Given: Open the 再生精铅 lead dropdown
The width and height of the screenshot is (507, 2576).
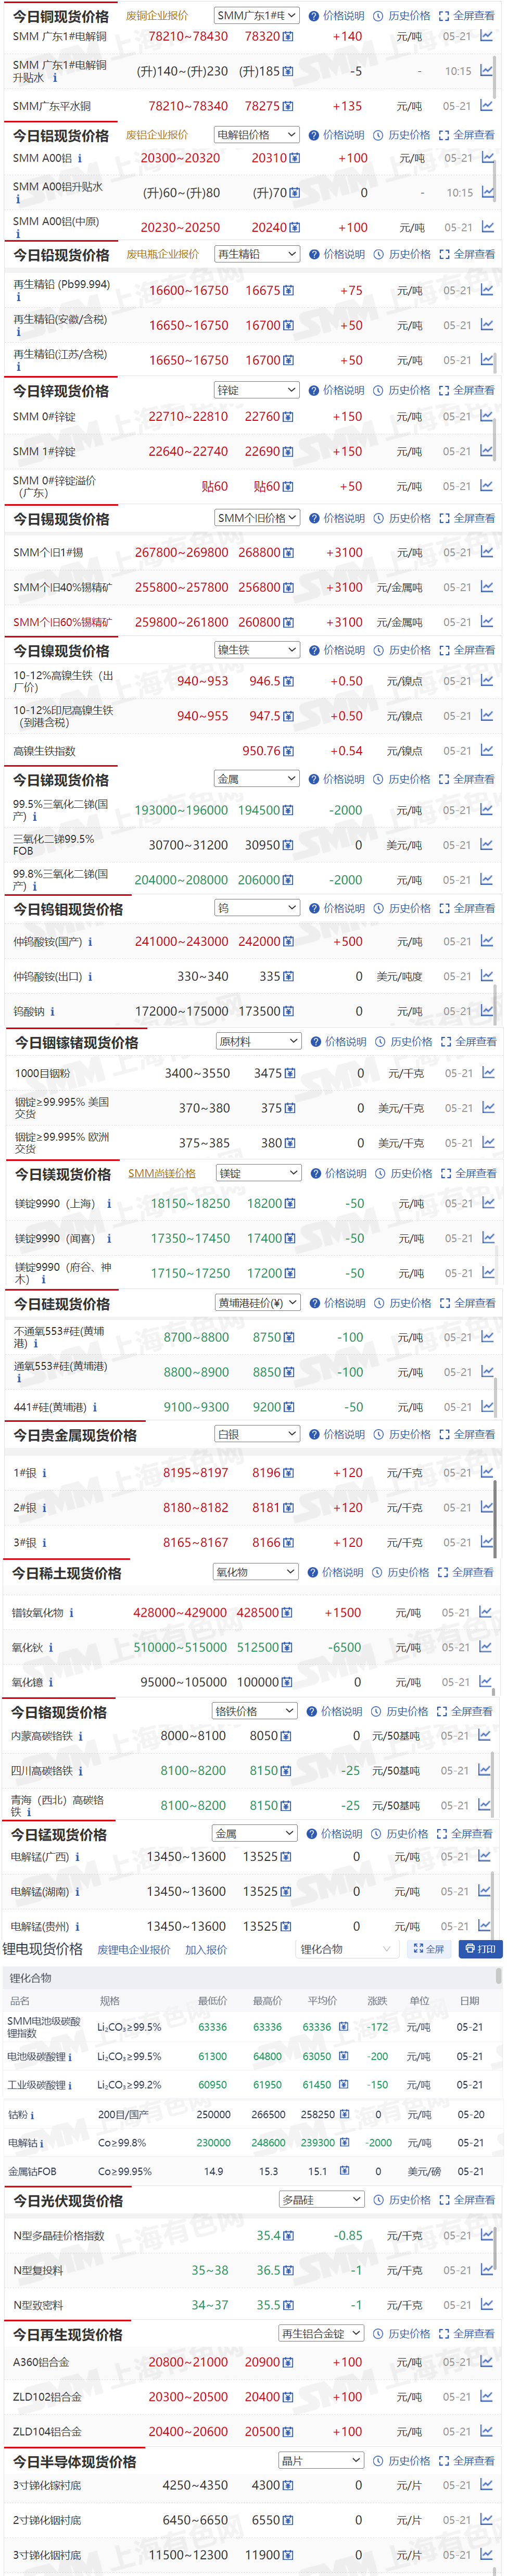Looking at the screenshot, I should pyautogui.click(x=257, y=254).
